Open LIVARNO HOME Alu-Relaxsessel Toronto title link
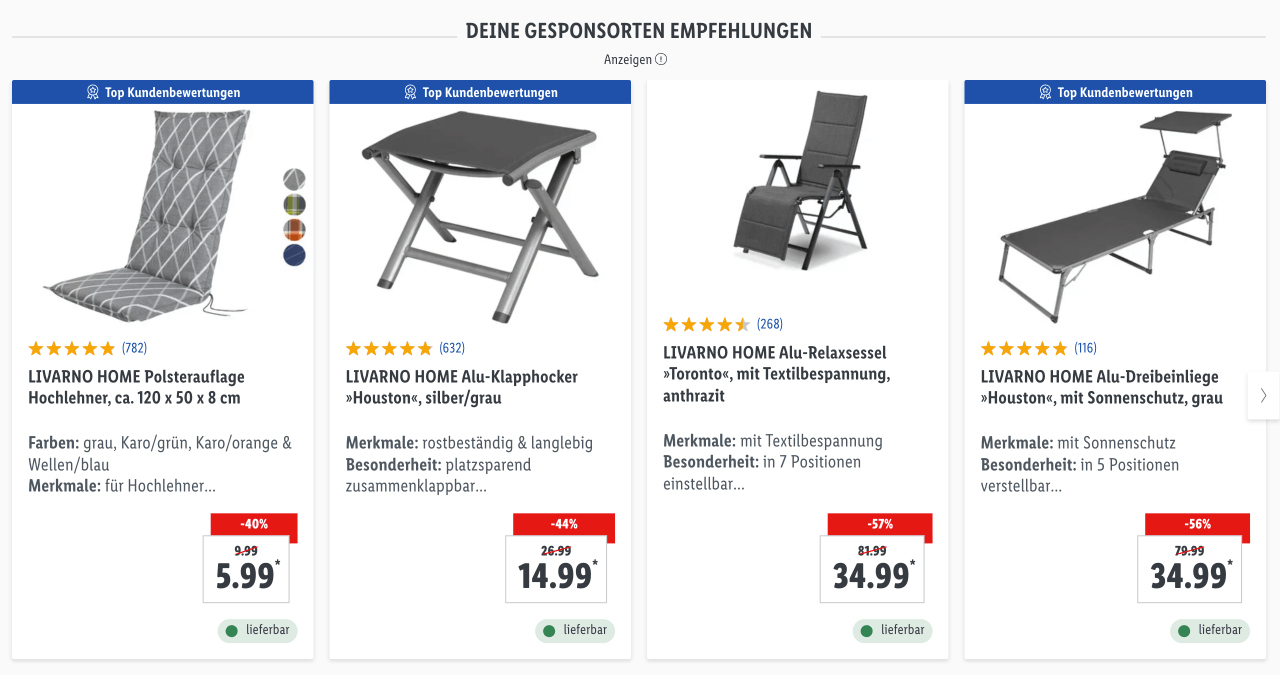The height and width of the screenshot is (675, 1280). pyautogui.click(x=777, y=374)
